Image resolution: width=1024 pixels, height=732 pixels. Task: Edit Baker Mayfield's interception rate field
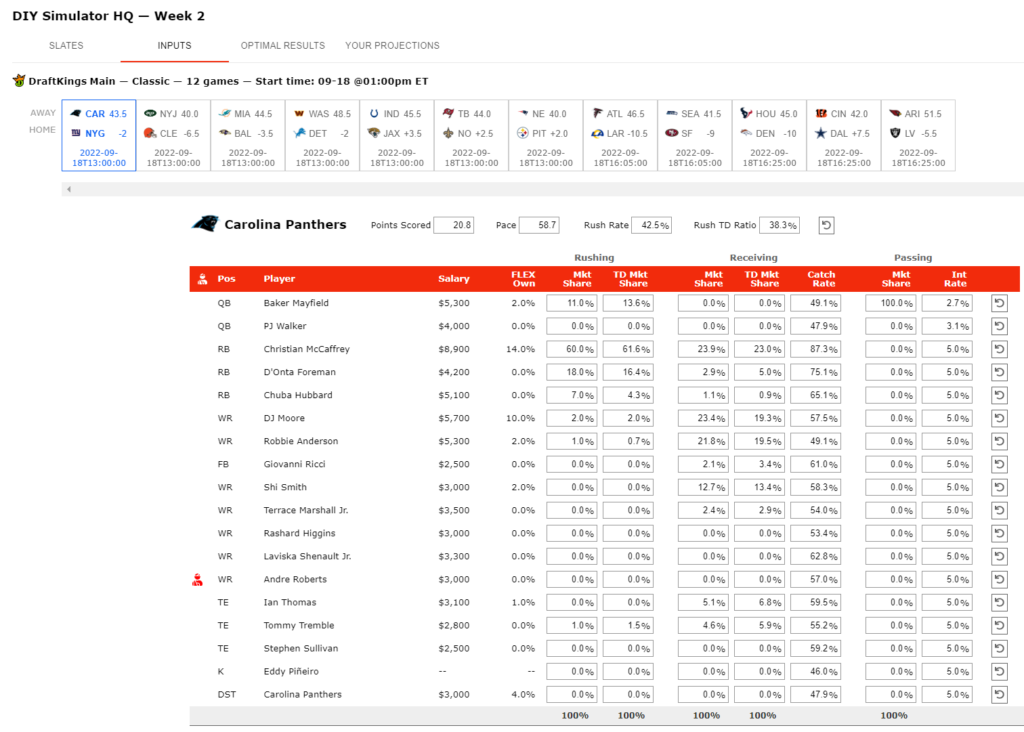[946, 303]
